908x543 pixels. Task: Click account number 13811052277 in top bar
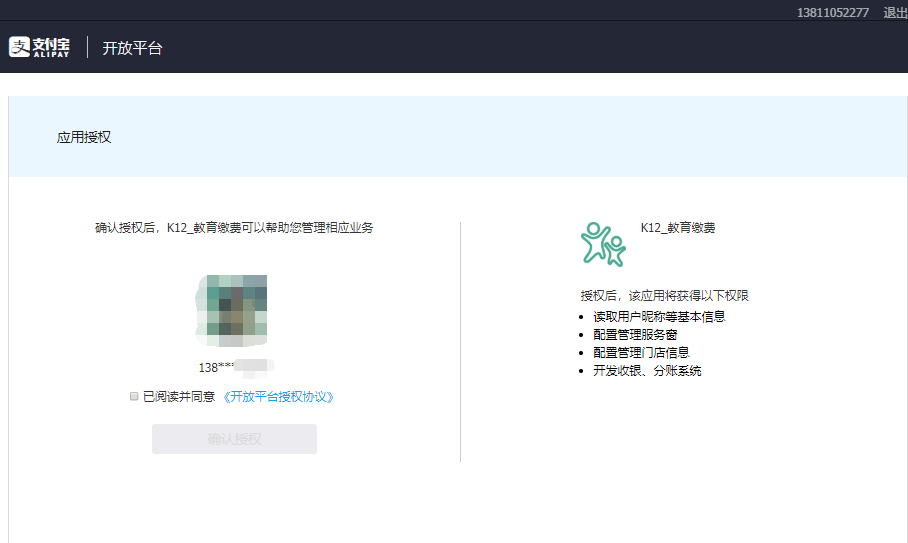tap(833, 13)
